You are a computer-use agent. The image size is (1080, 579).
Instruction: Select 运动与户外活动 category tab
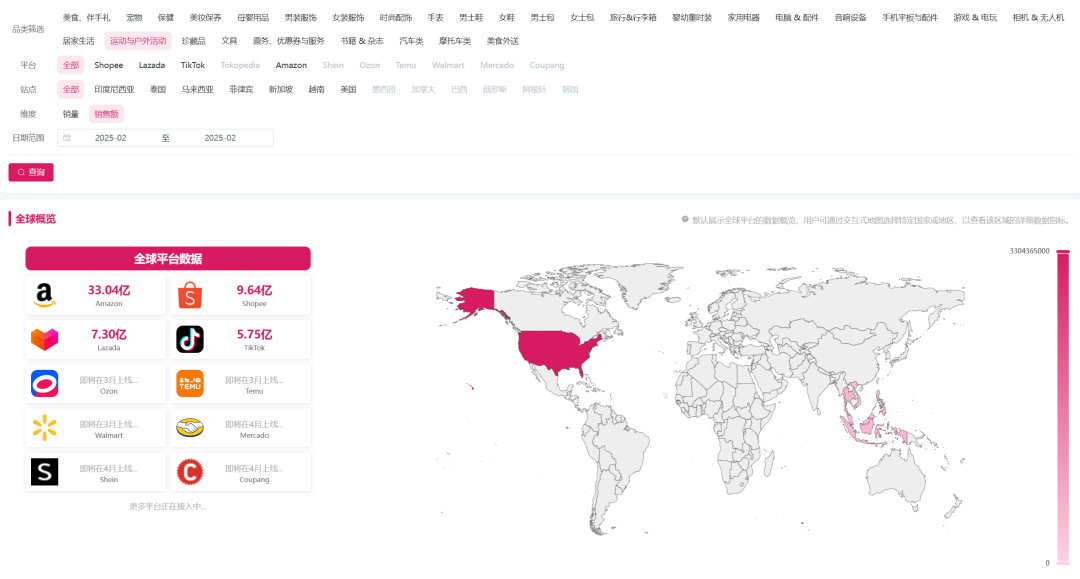tap(138, 41)
